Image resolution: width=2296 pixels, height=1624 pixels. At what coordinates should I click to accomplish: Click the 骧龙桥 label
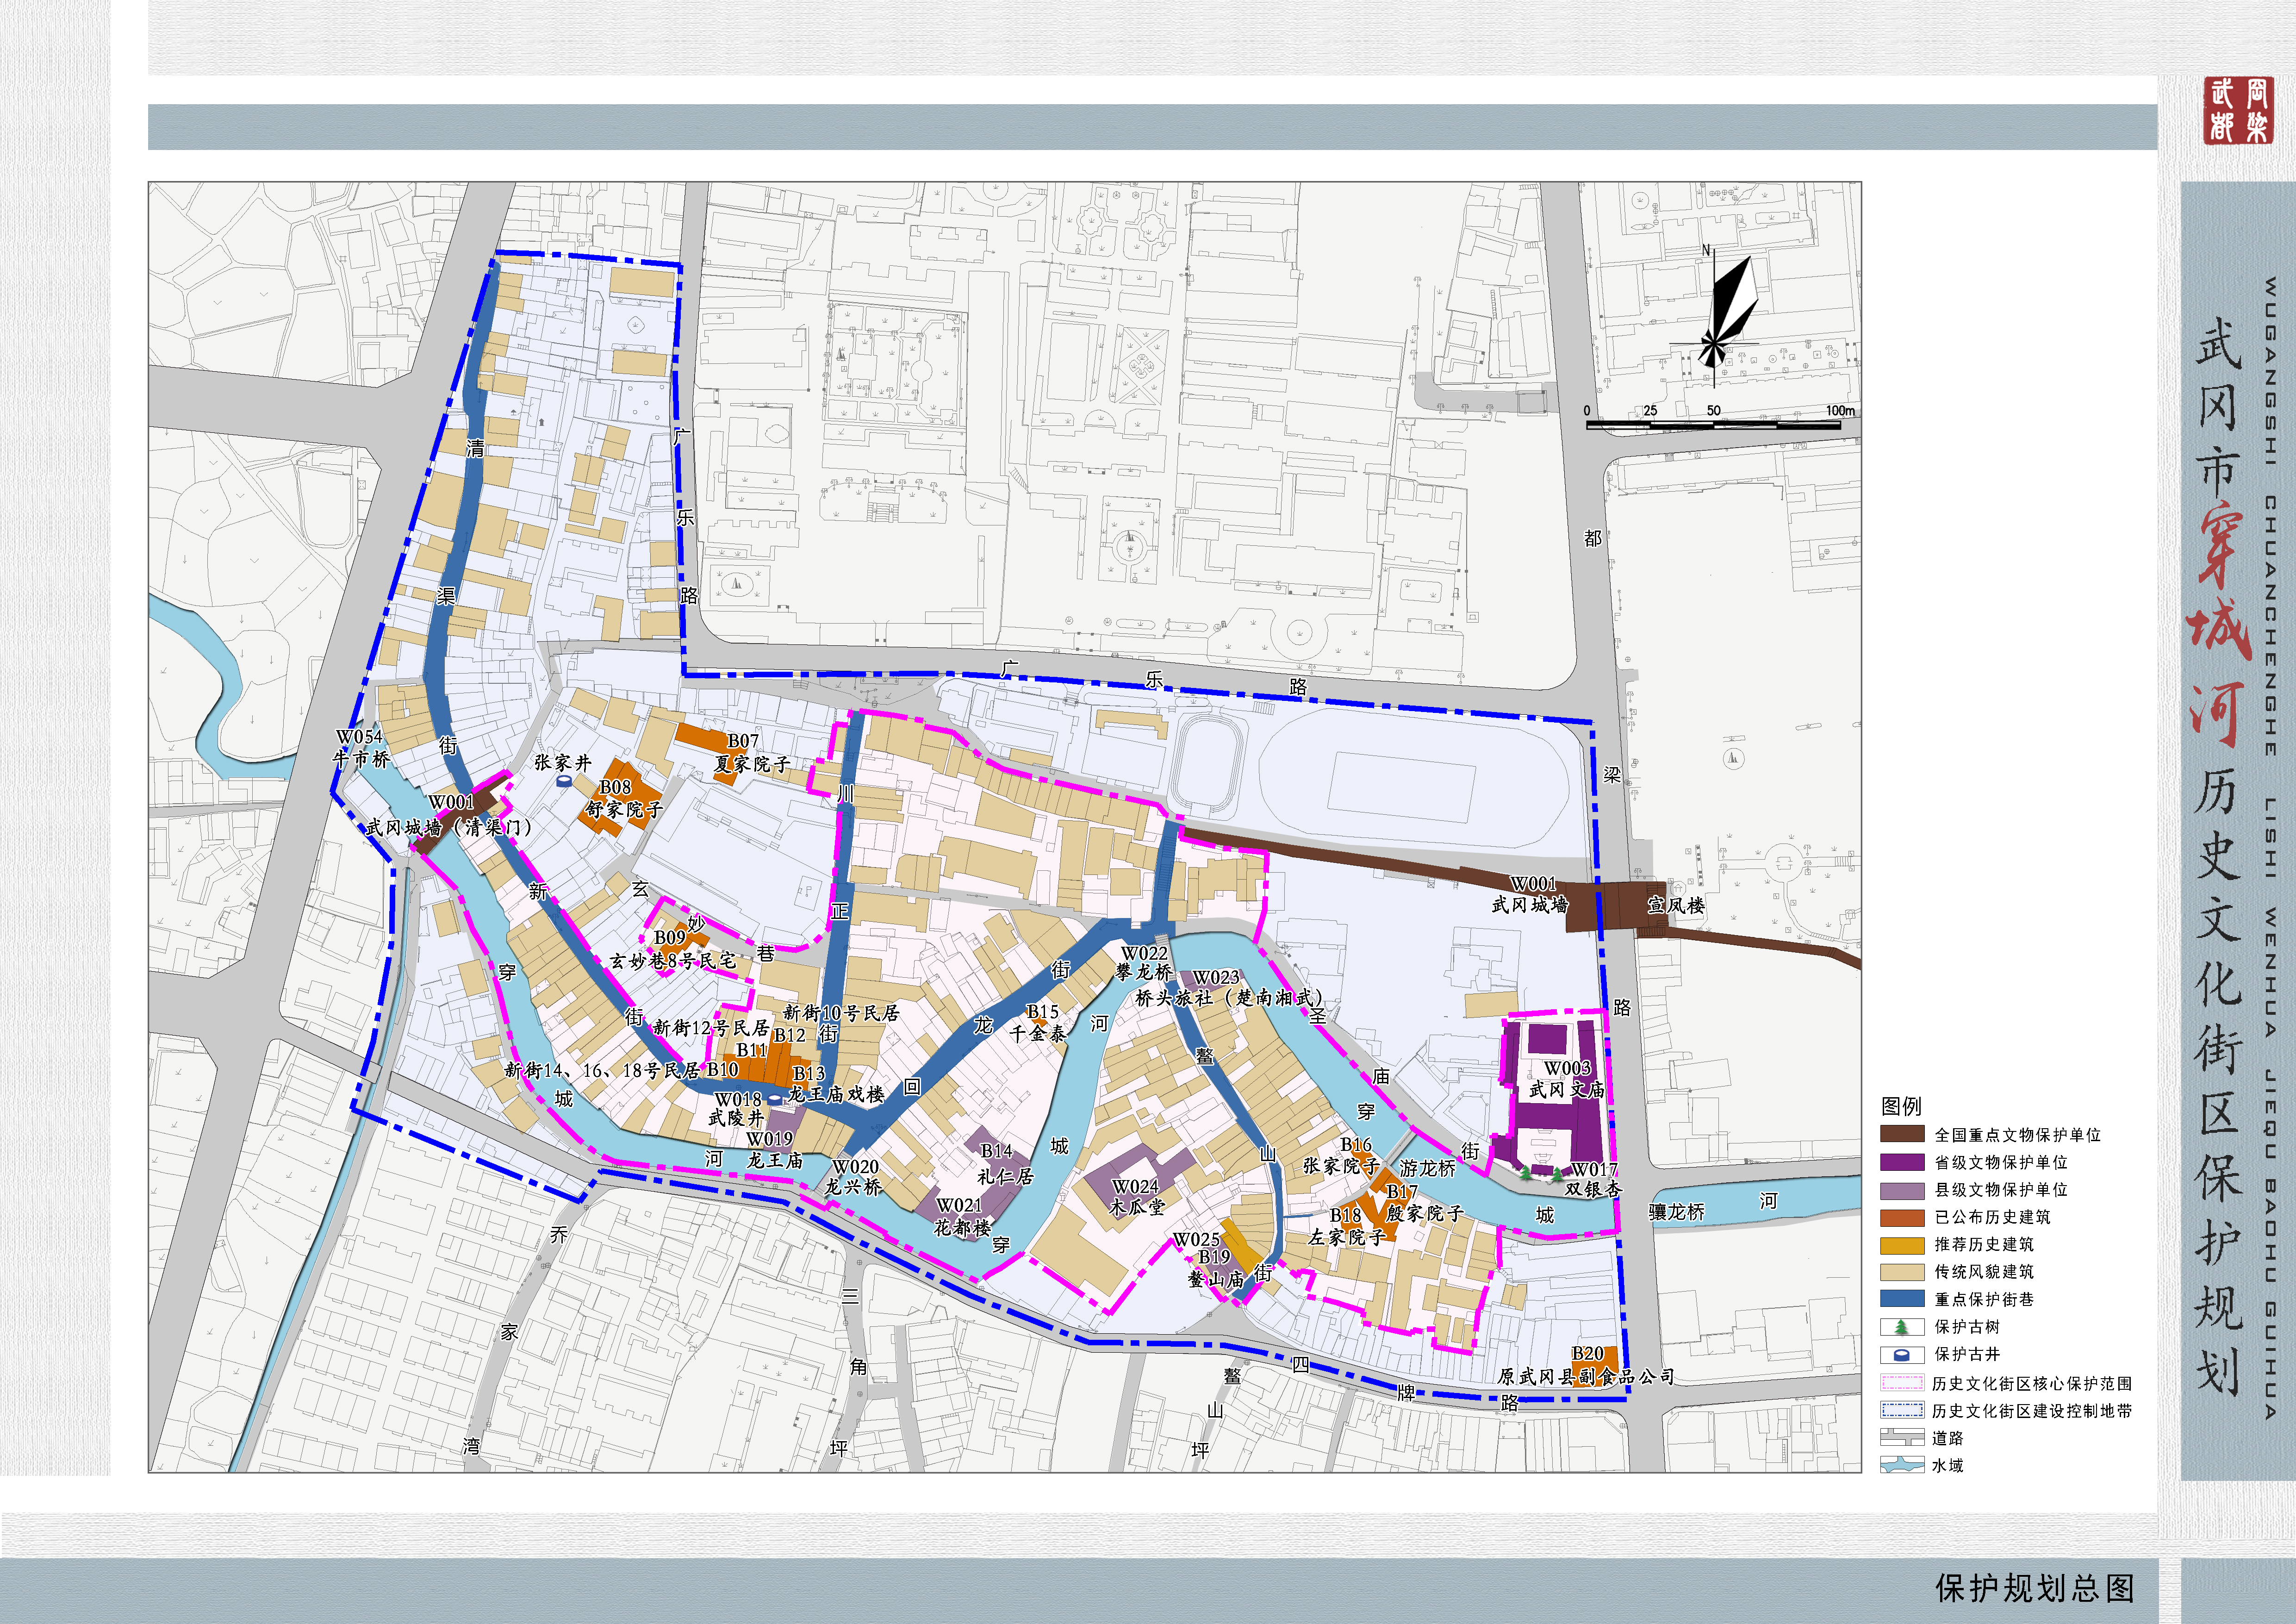click(x=1676, y=1212)
